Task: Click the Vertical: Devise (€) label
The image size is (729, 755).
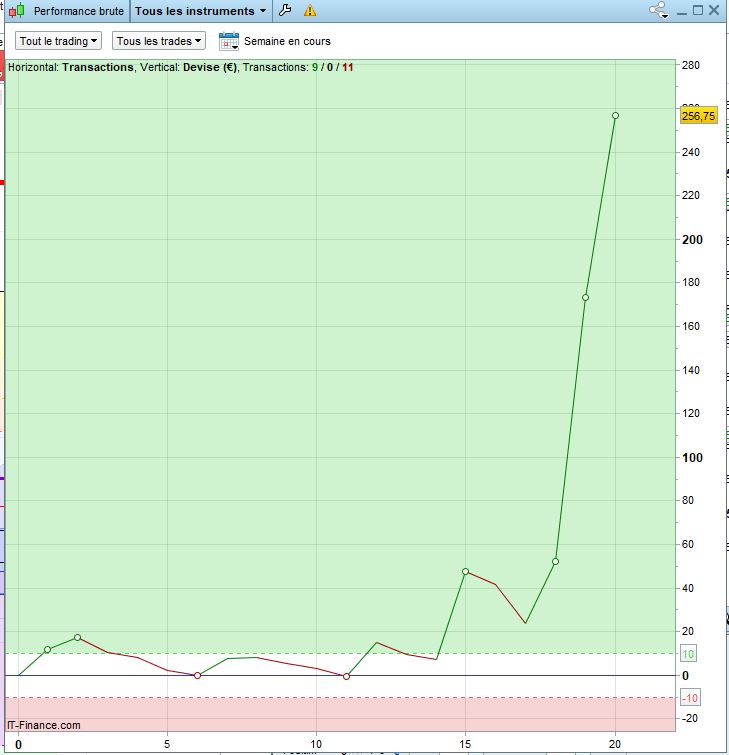Action: coord(189,67)
